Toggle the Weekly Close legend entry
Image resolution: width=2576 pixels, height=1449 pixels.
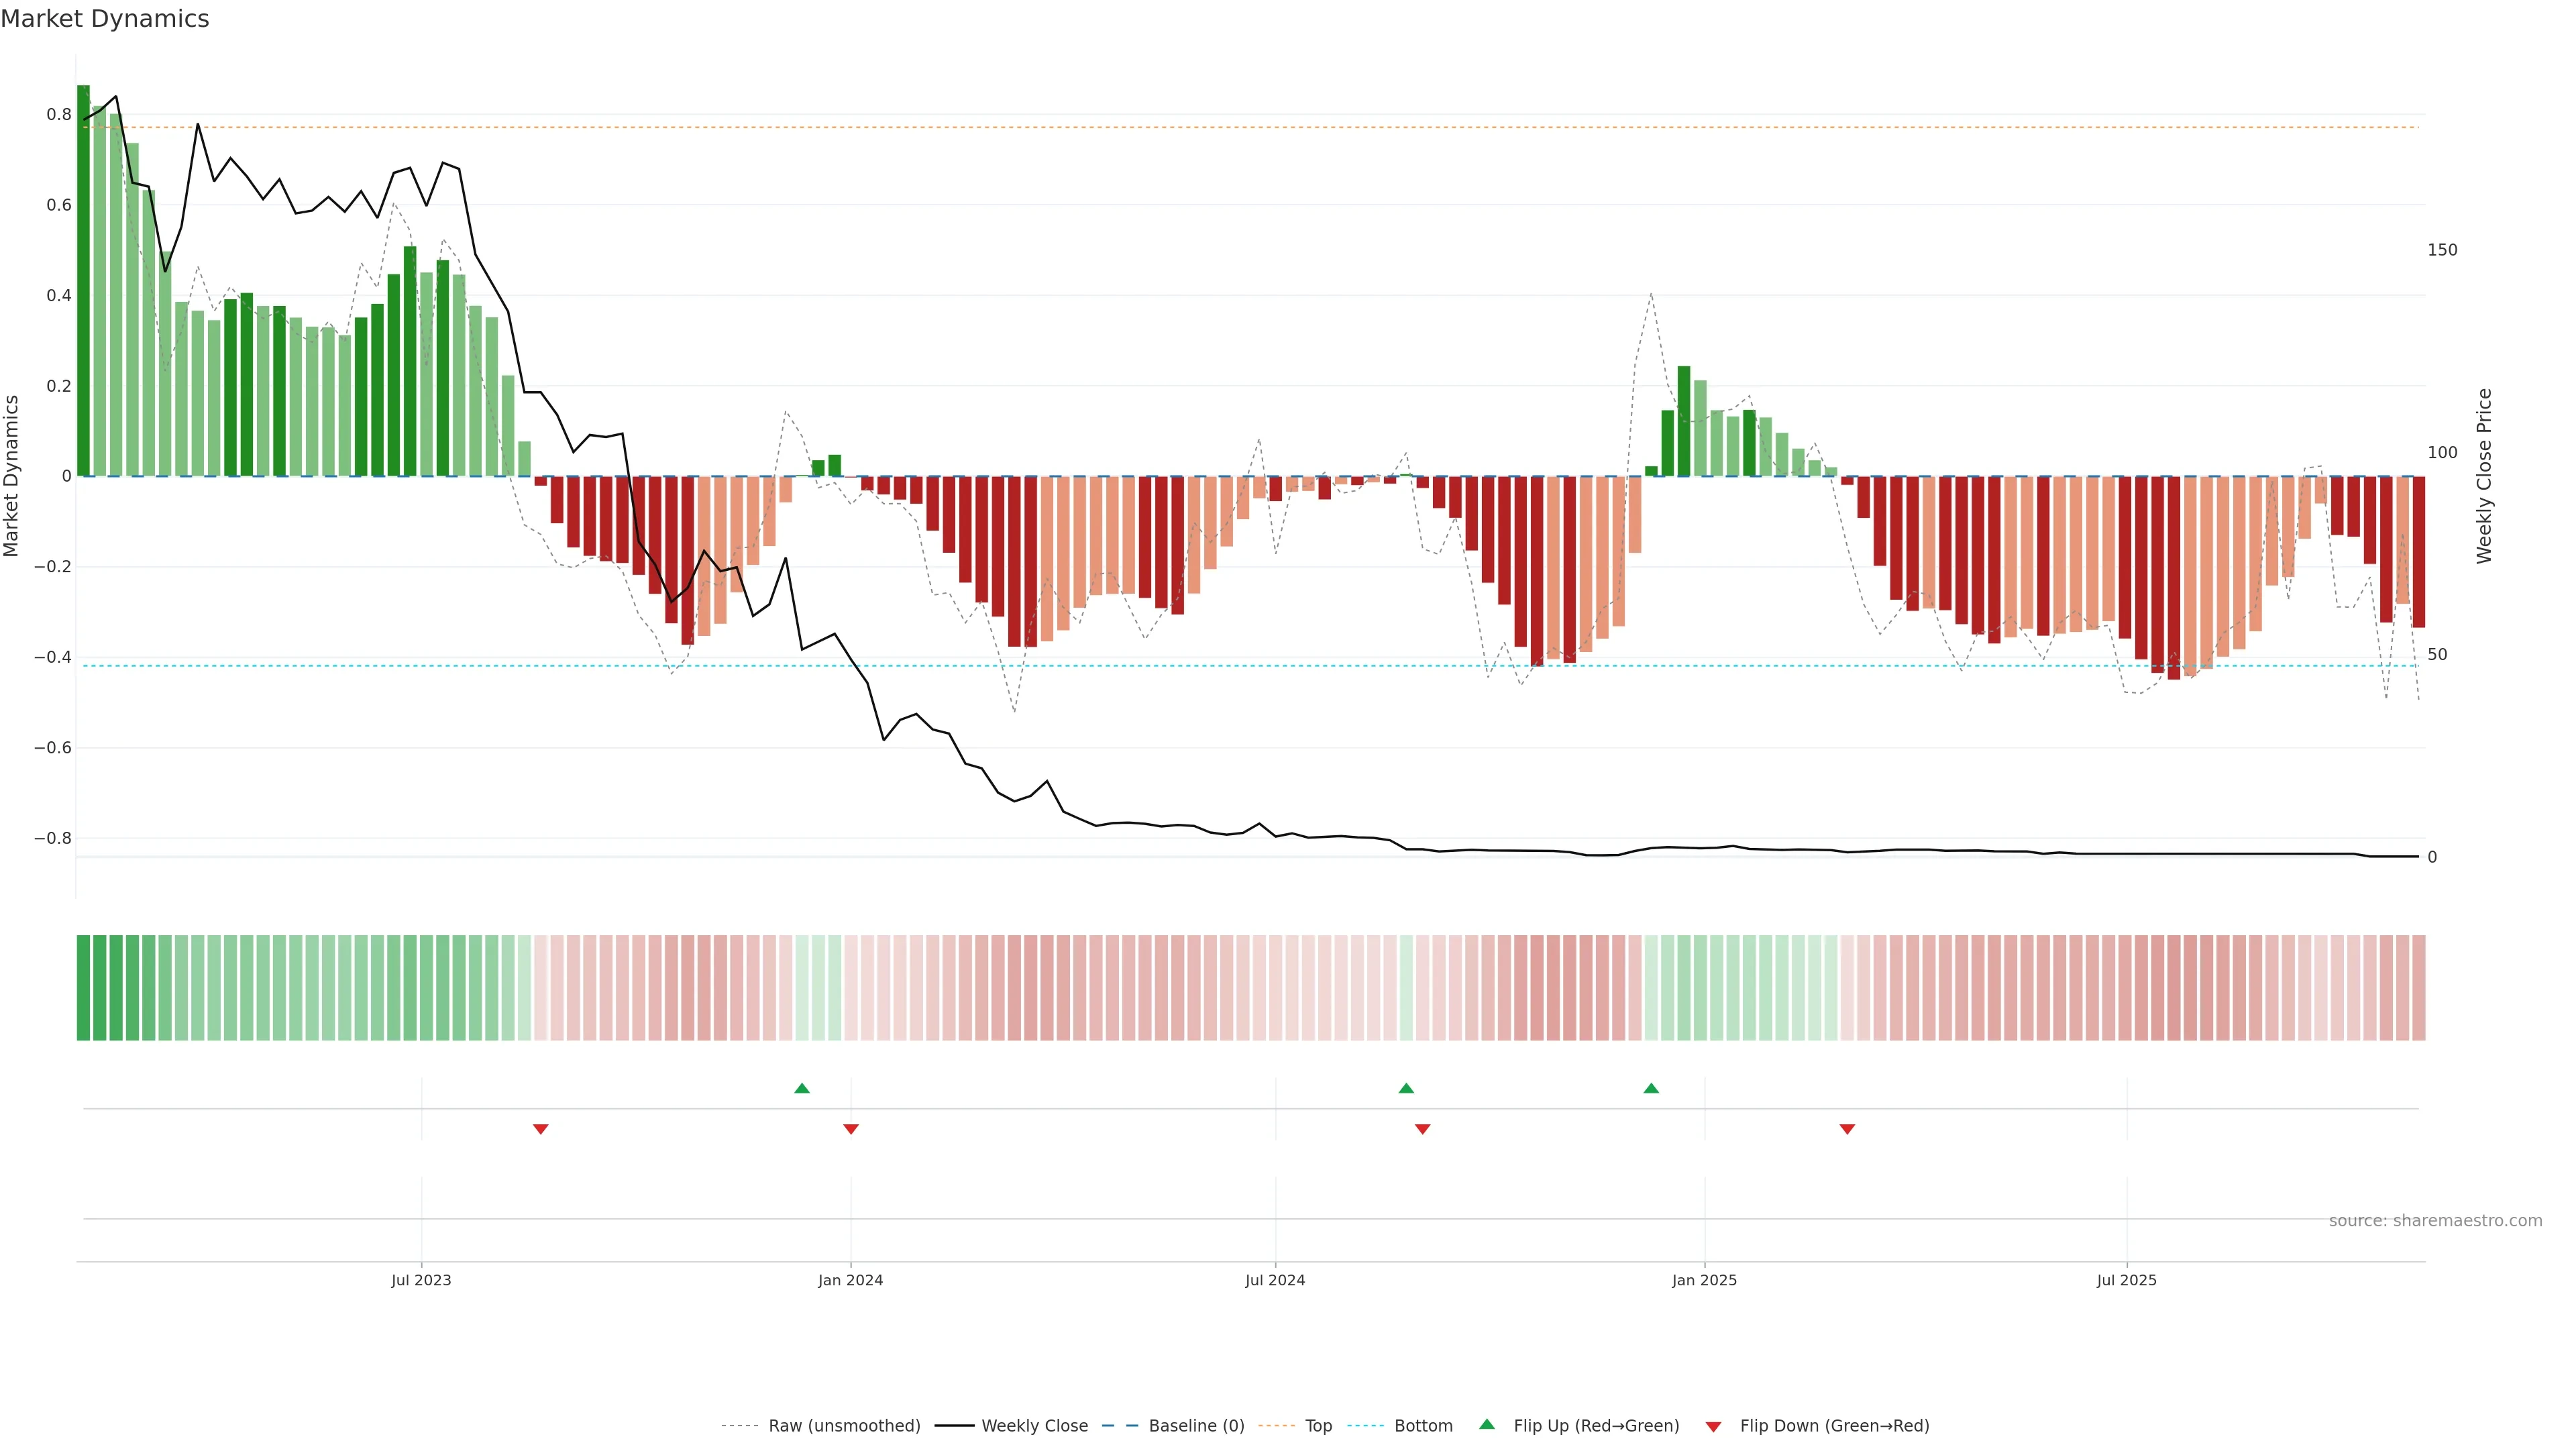1034,1426
